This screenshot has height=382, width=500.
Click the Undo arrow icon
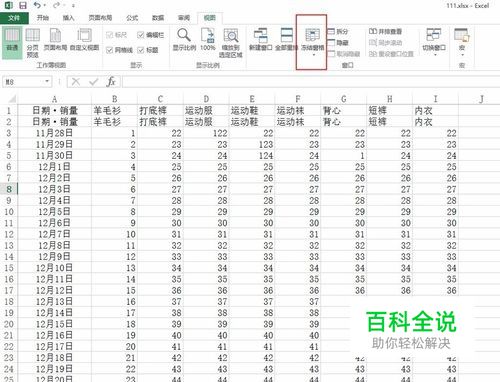coord(37,5)
